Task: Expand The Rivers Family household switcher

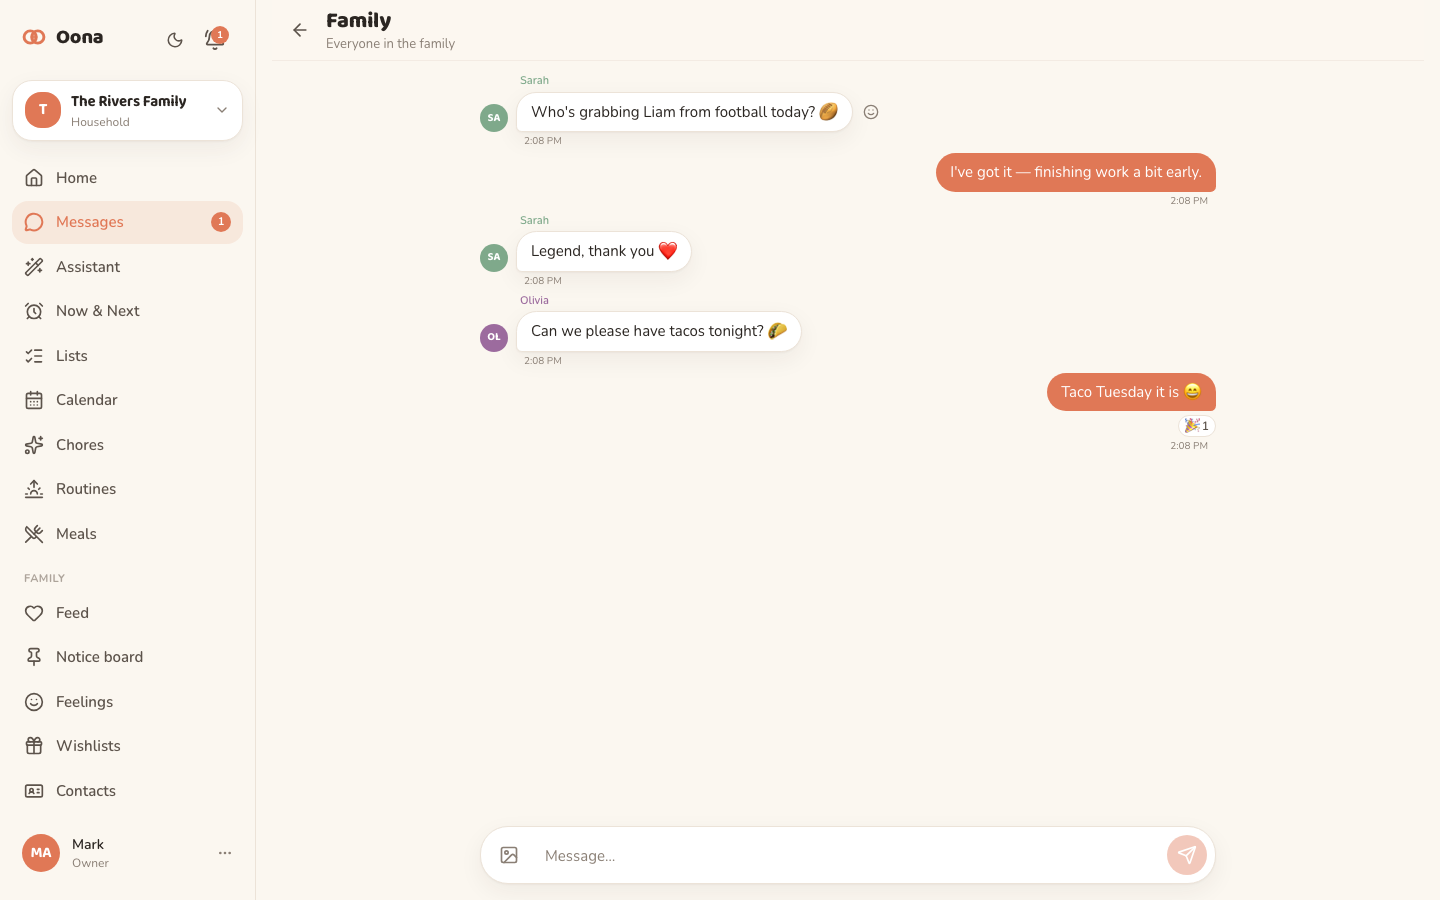Action: [127, 110]
